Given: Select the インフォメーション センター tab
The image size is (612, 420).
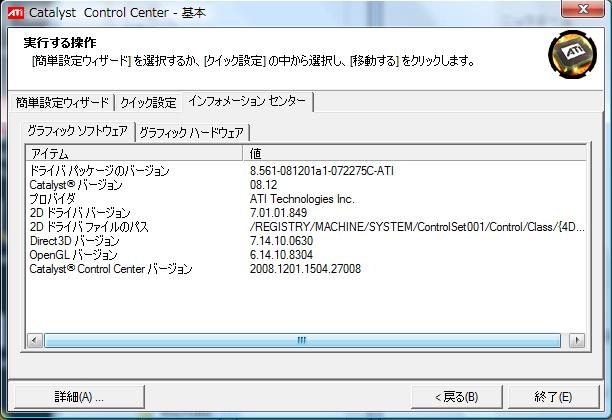Looking at the screenshot, I should pyautogui.click(x=247, y=101).
